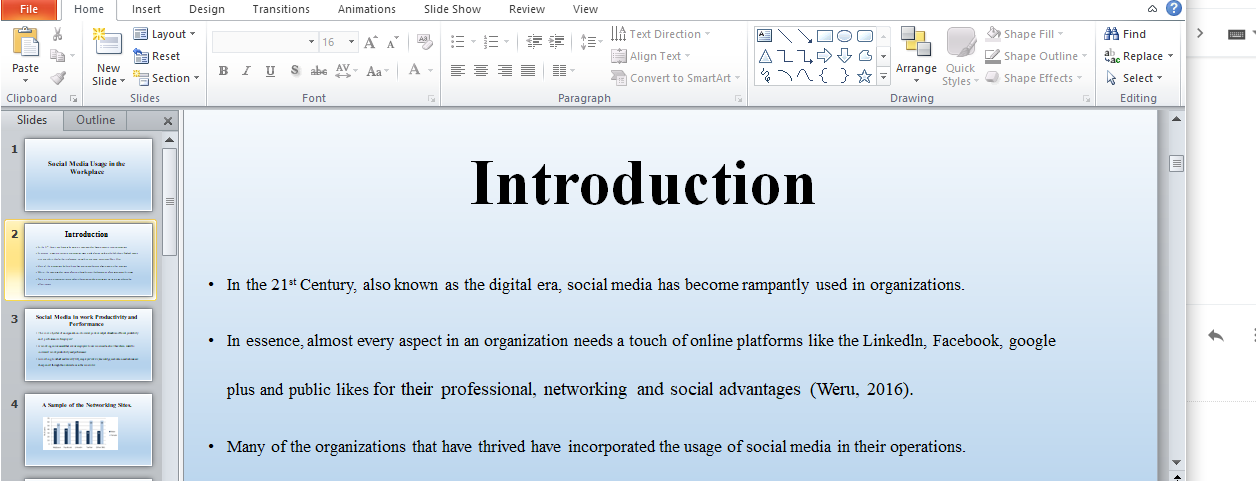This screenshot has width=1256, height=481.
Task: Toggle Center text alignment
Action: coord(481,71)
